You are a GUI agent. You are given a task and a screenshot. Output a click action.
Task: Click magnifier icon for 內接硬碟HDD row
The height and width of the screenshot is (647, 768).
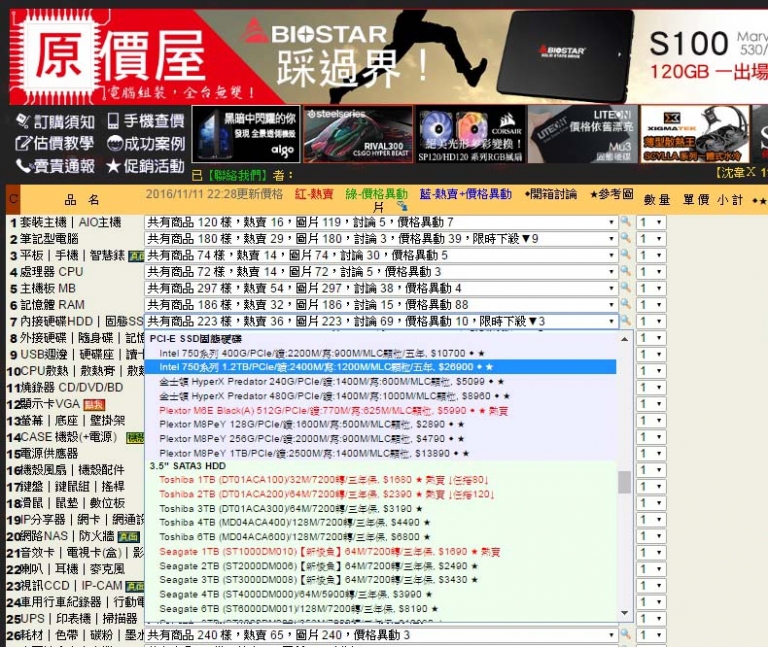(625, 321)
